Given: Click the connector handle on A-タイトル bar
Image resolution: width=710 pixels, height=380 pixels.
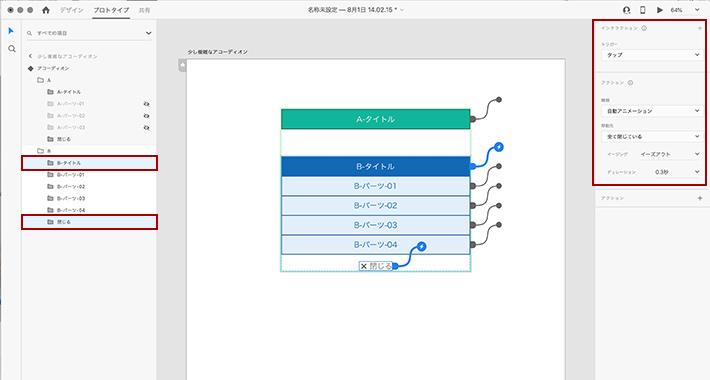Looking at the screenshot, I should [x=473, y=119].
